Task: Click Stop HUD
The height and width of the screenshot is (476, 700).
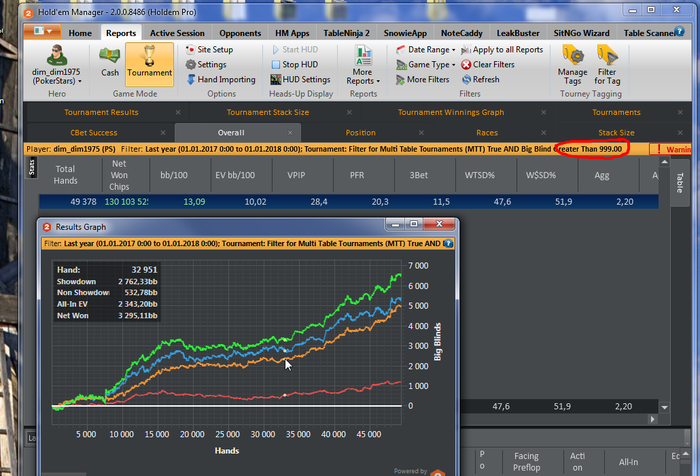Action: click(x=295, y=64)
